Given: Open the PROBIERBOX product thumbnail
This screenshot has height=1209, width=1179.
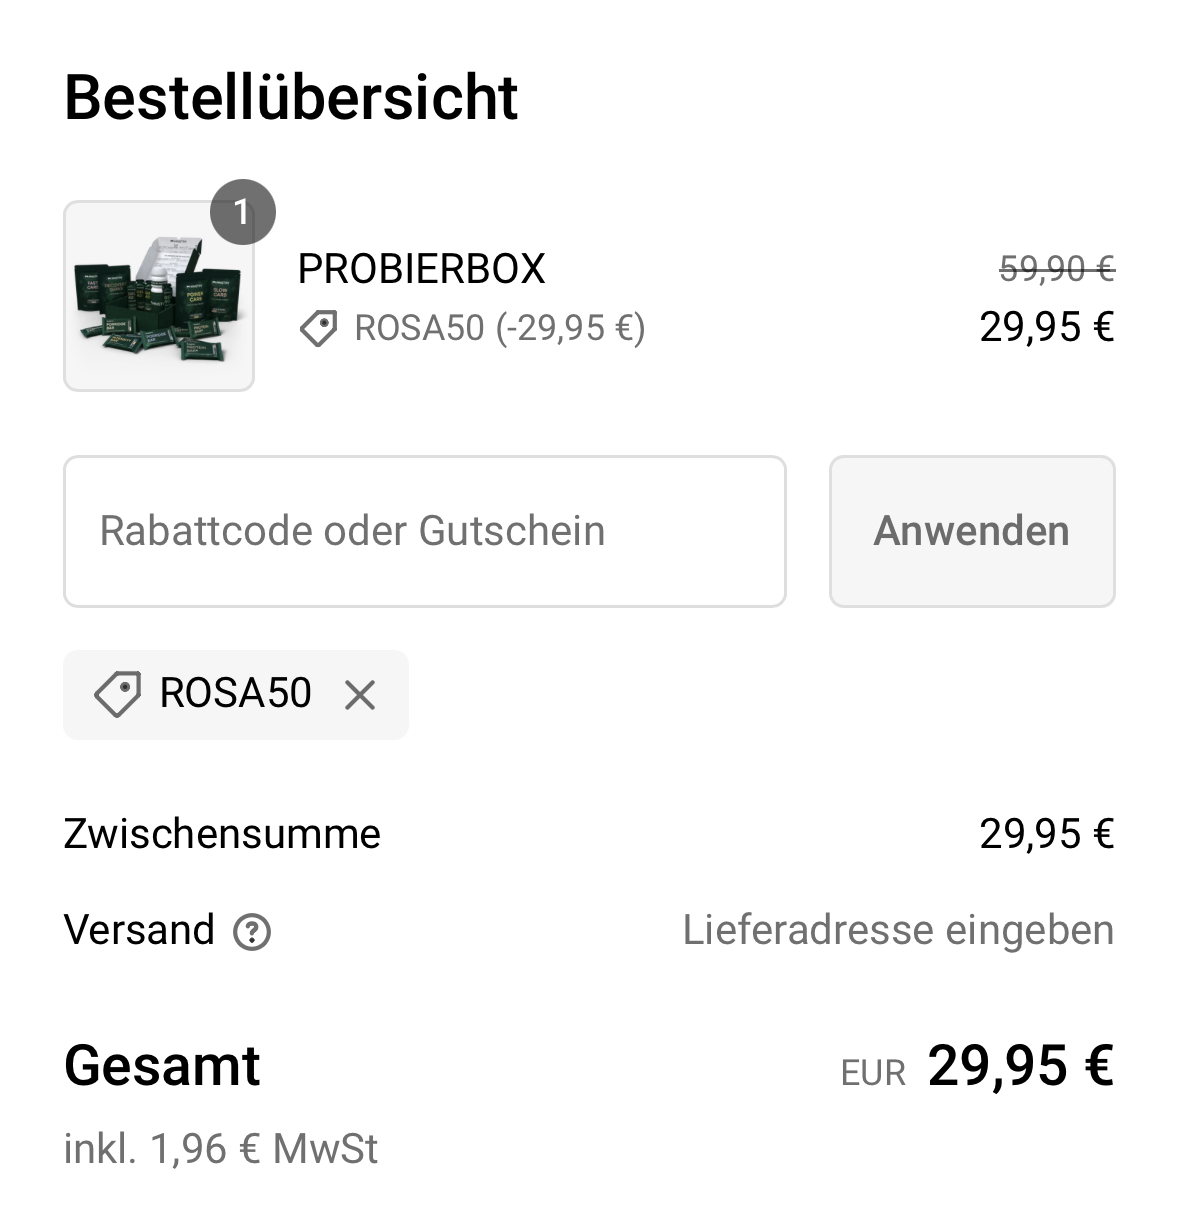Looking at the screenshot, I should click(158, 296).
